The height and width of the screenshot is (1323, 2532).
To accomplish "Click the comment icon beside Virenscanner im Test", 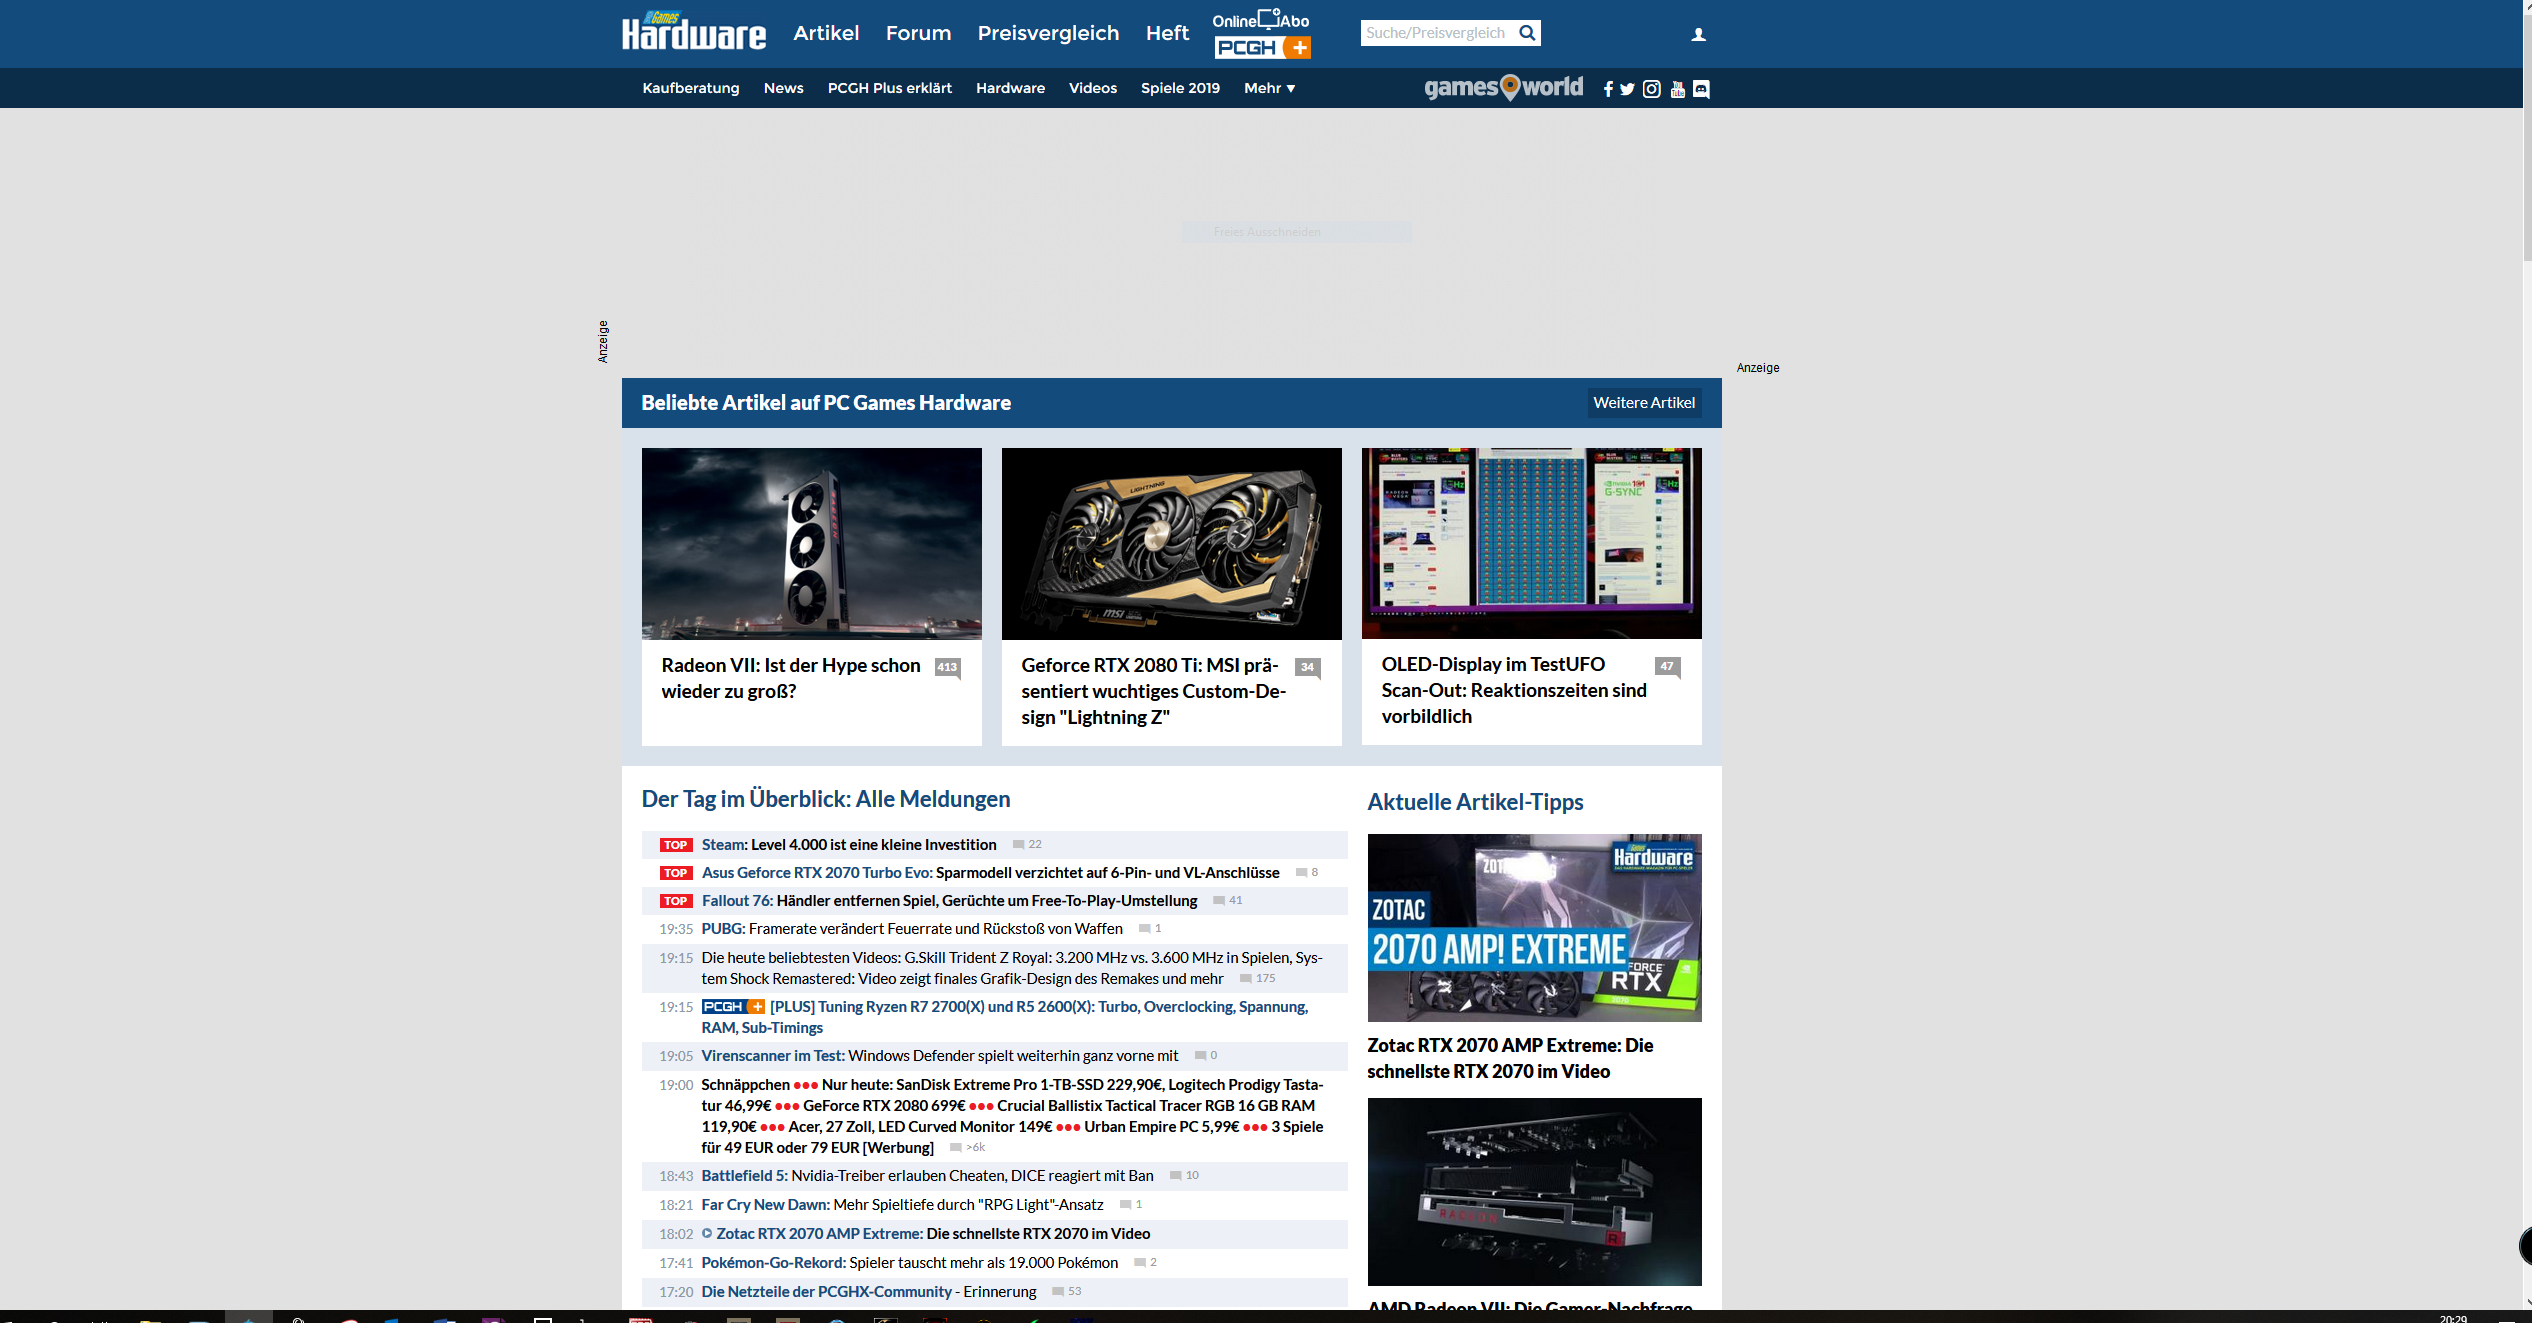I will point(1201,1055).
